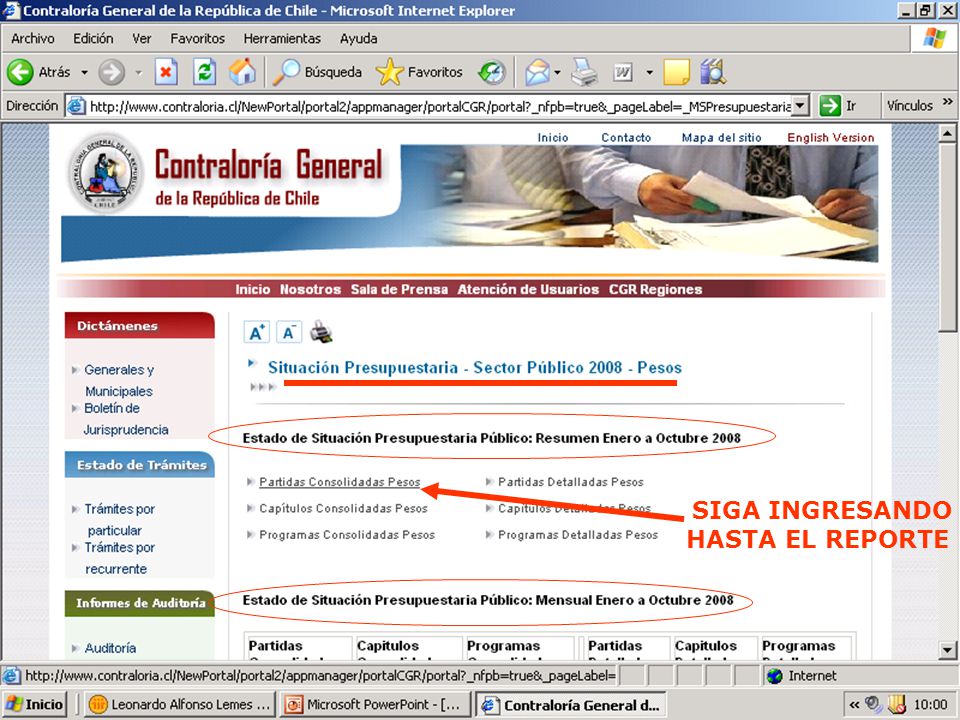This screenshot has width=960, height=720.
Task: Open dropdown arrow beside Atrás button
Action: pos(84,72)
